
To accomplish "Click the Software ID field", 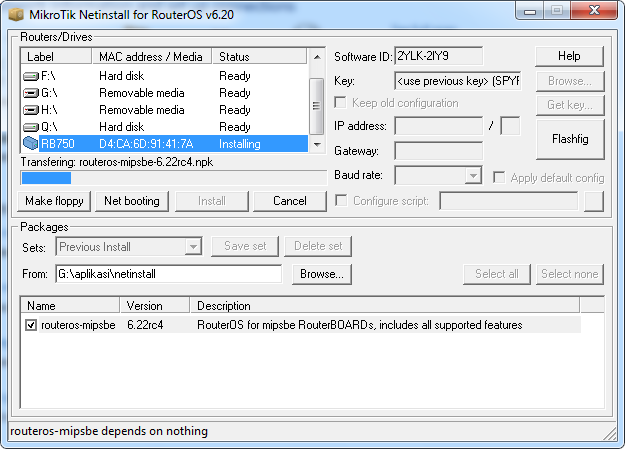I will point(438,56).
